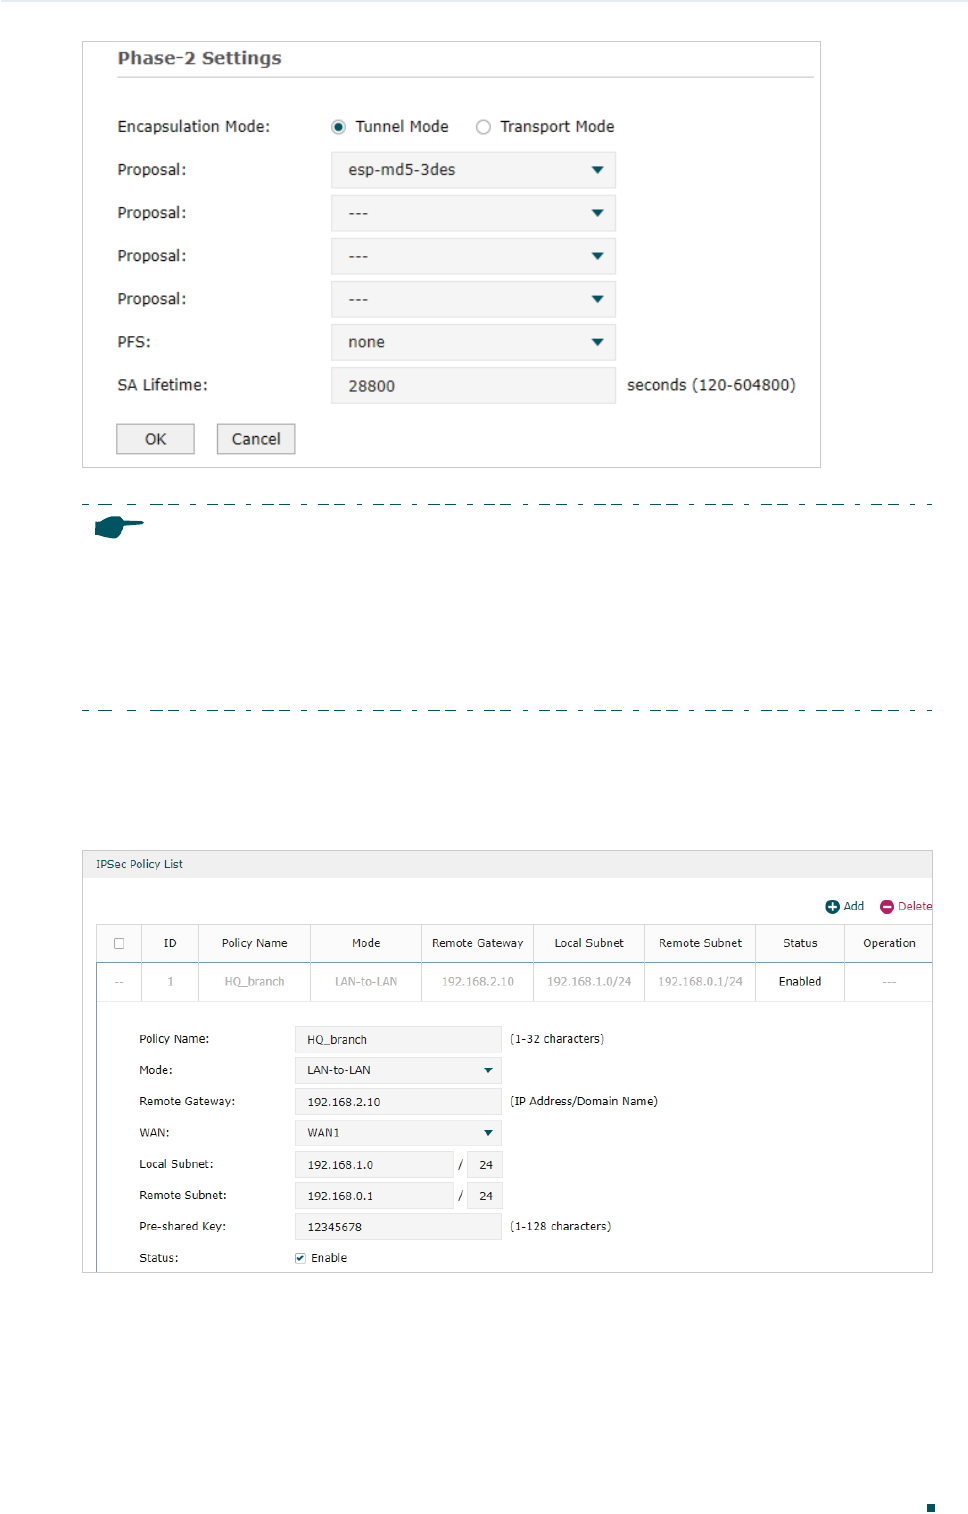
Task: Open the esp-md5-3des proposal dropdown
Action: [x=473, y=170]
